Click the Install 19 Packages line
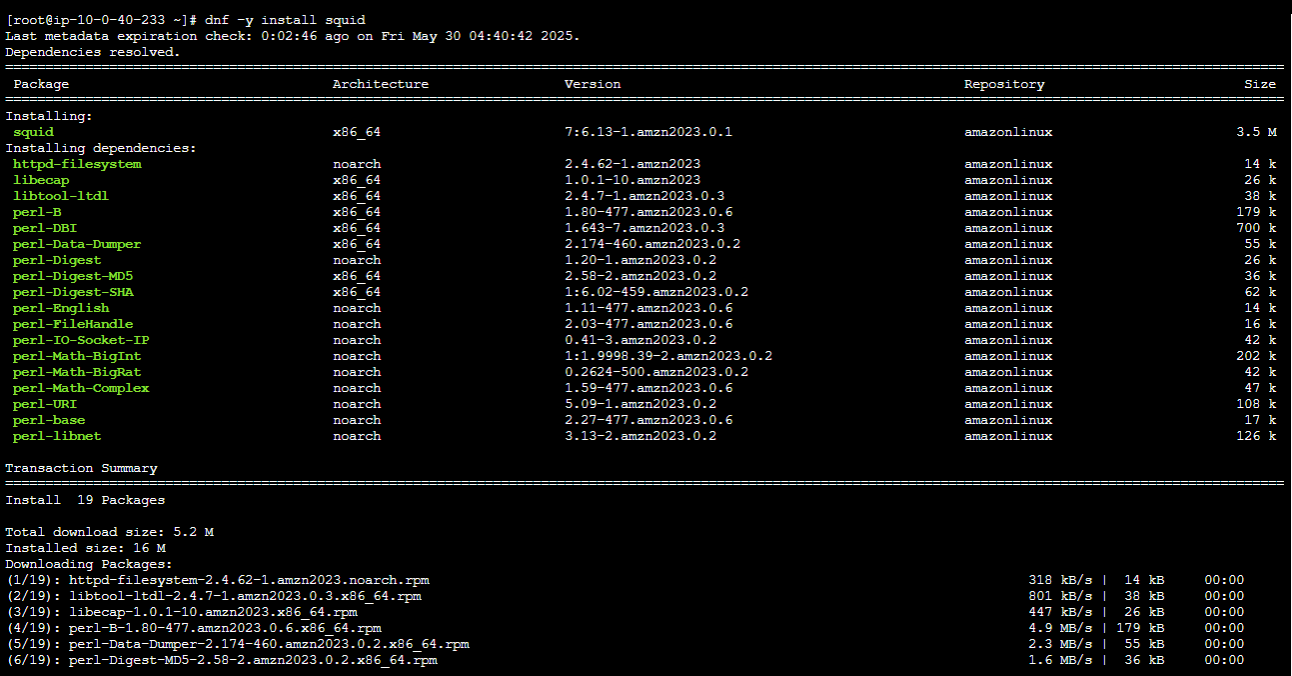This screenshot has width=1292, height=676. pos(85,500)
